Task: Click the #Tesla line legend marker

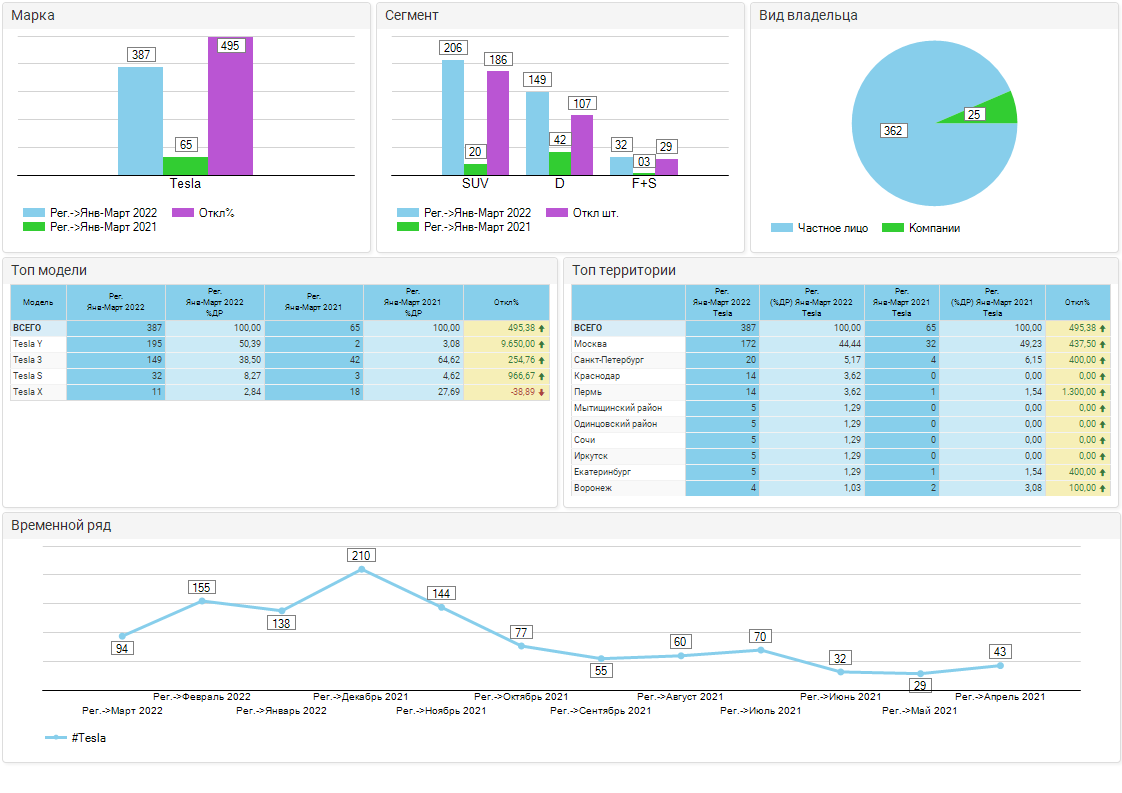Action: pos(56,738)
